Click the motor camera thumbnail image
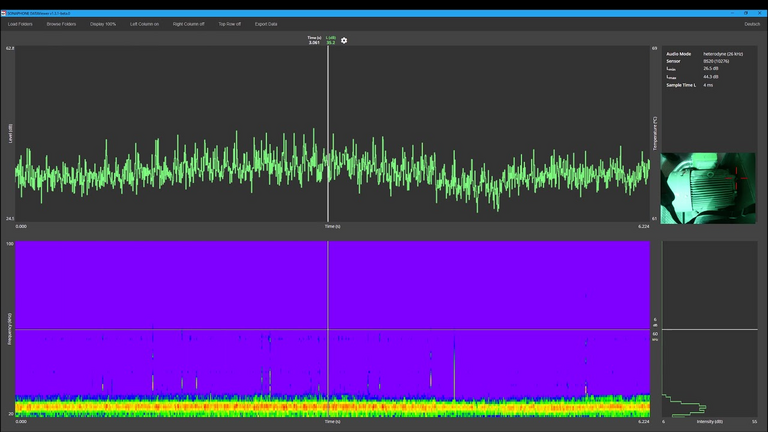 [x=708, y=188]
